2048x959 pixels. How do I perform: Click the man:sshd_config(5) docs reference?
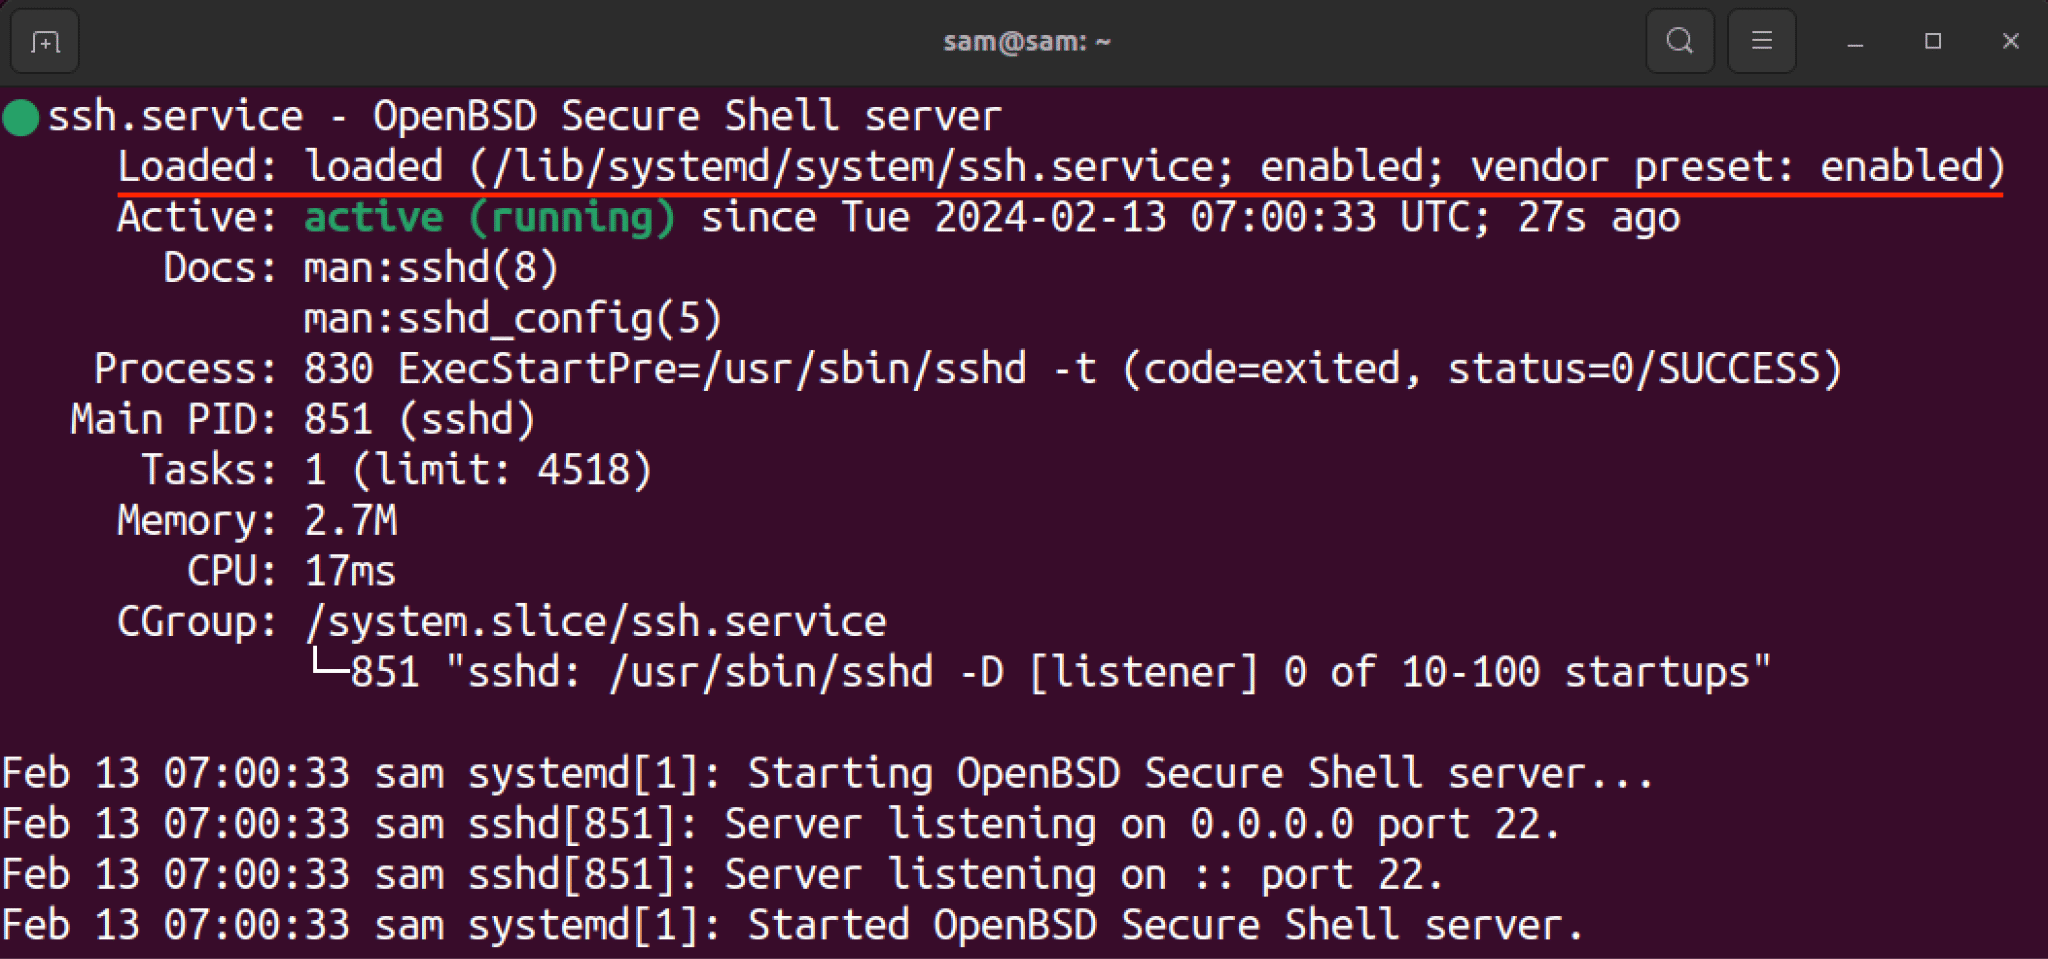(513, 319)
